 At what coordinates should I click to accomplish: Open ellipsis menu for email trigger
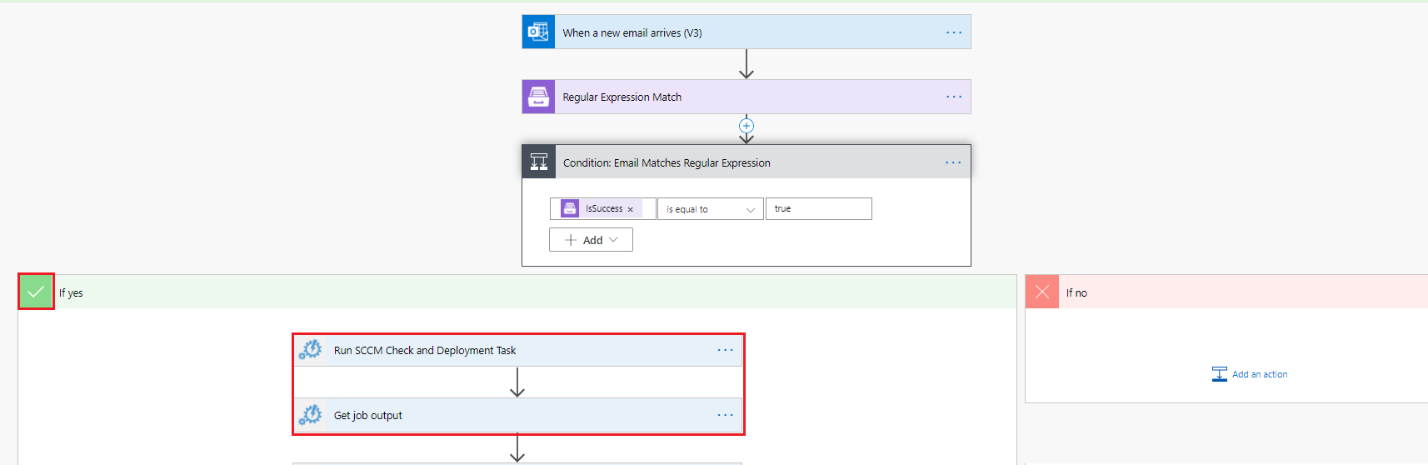(953, 32)
